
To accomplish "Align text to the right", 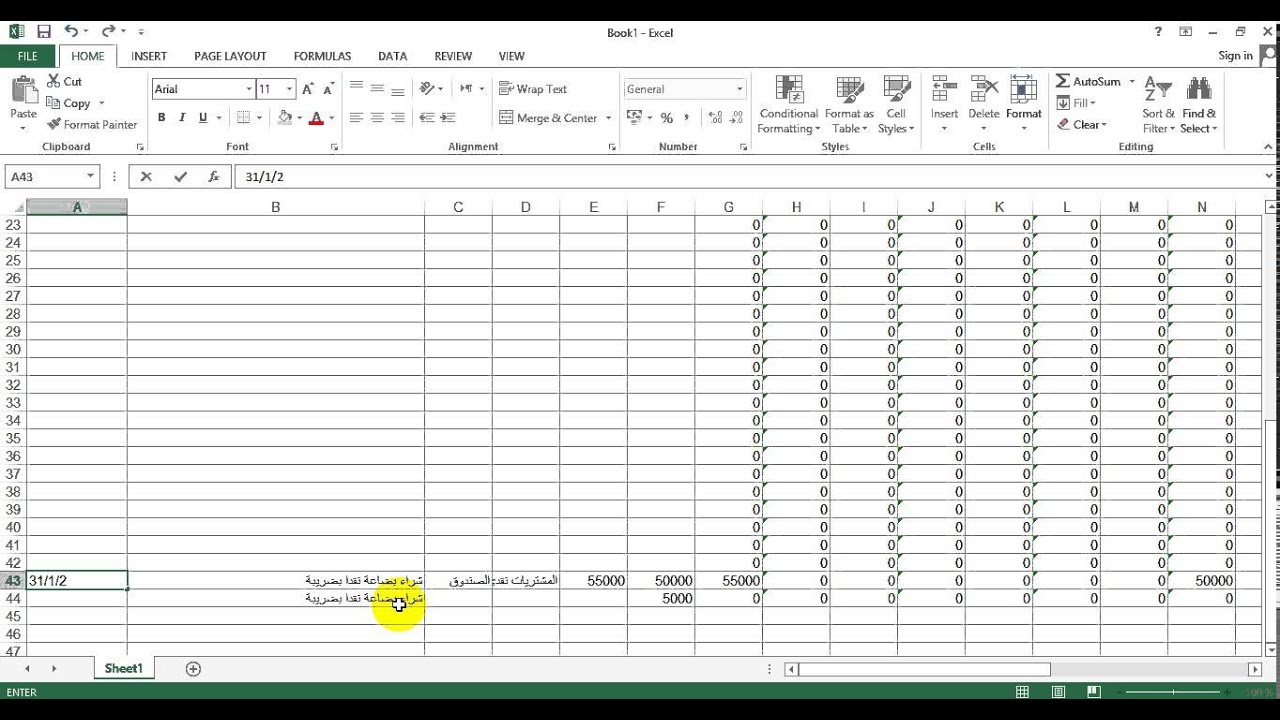I will click(x=398, y=118).
